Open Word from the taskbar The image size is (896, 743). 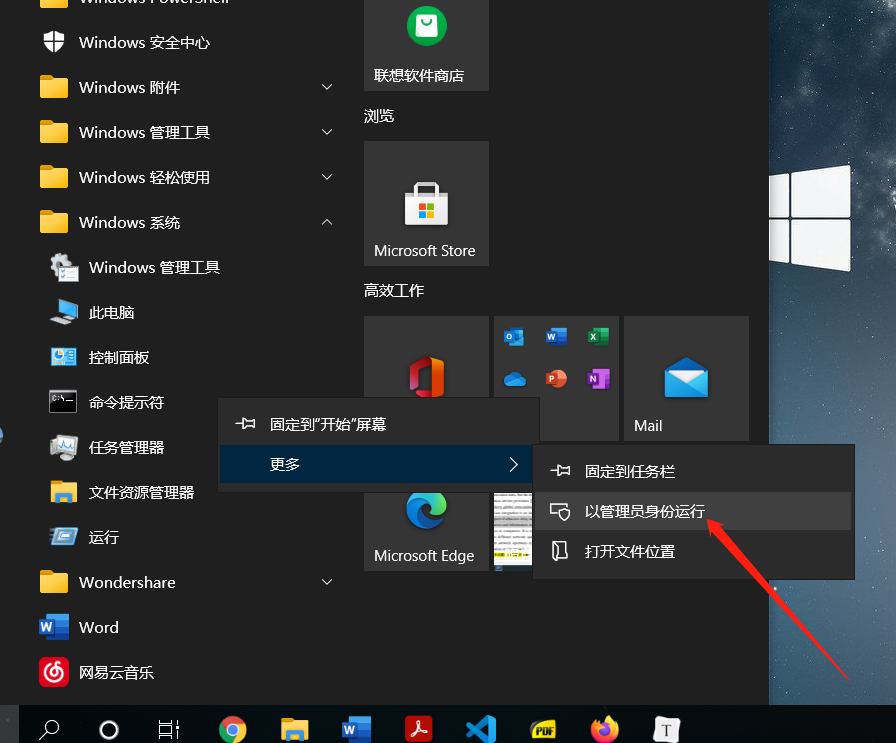click(356, 730)
